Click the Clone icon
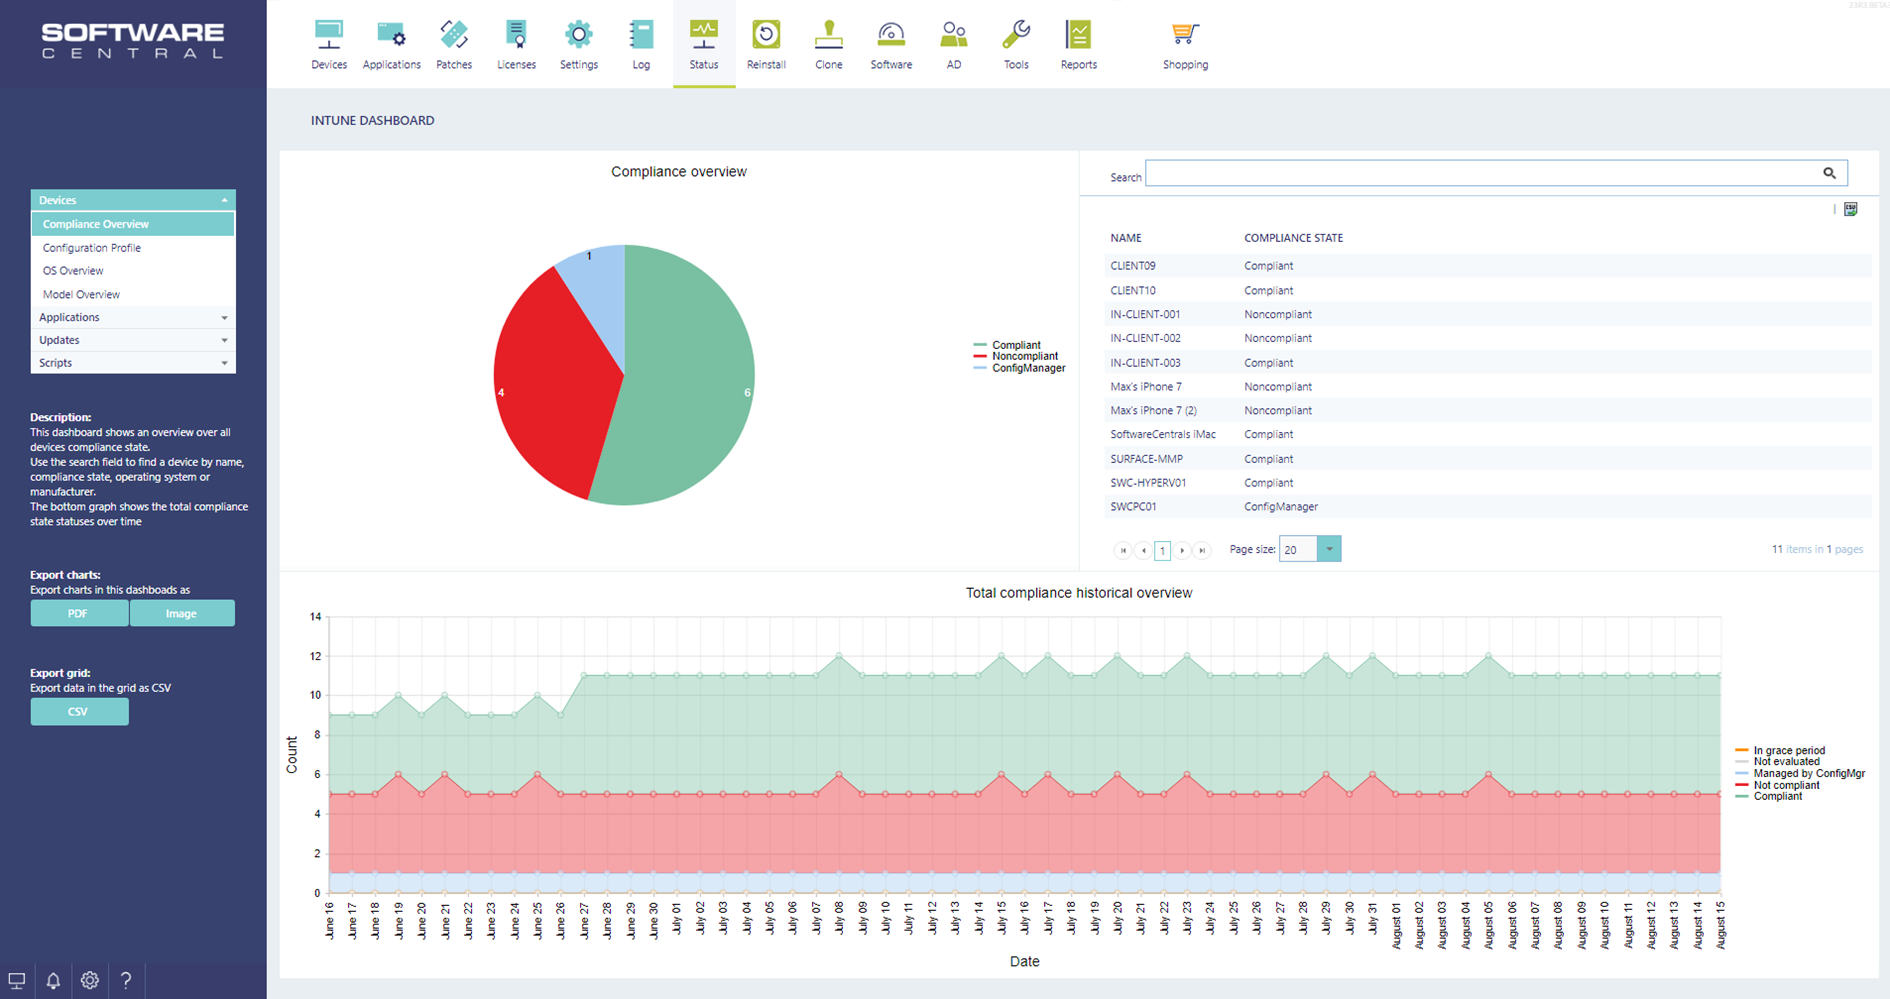This screenshot has height=999, width=1890. click(x=828, y=45)
